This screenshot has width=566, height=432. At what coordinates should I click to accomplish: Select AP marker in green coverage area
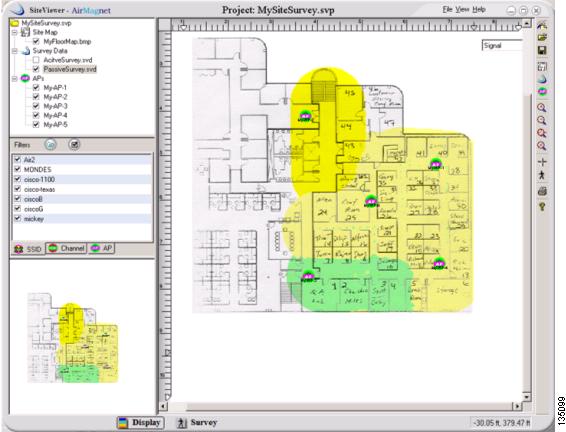pos(308,276)
